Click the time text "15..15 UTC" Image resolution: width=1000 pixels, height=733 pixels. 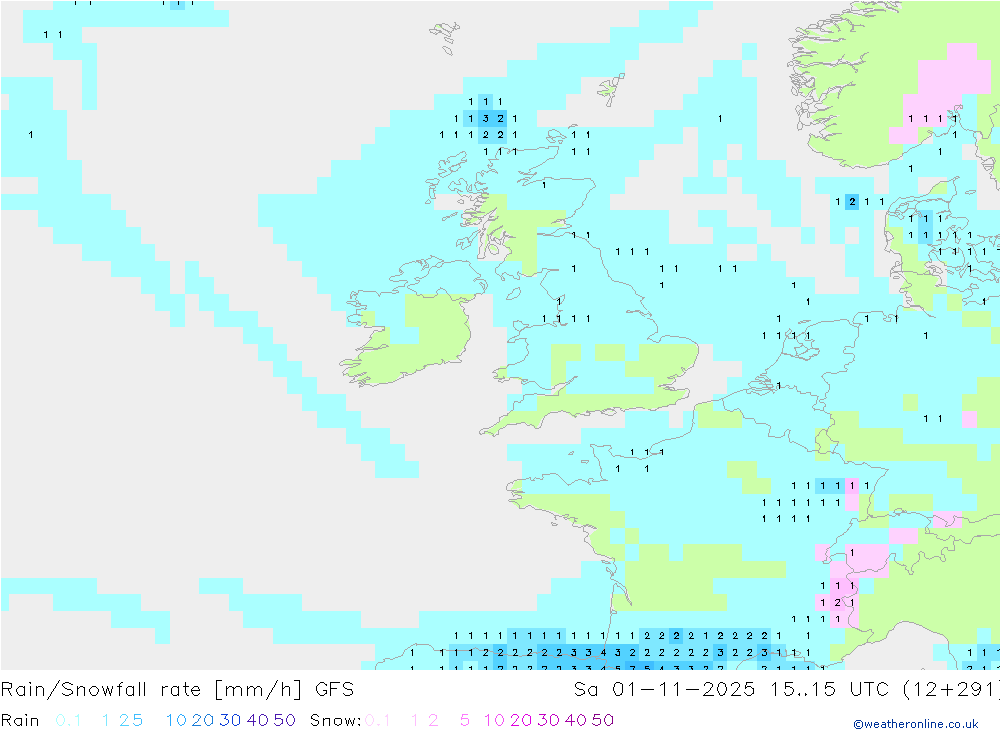click(832, 690)
